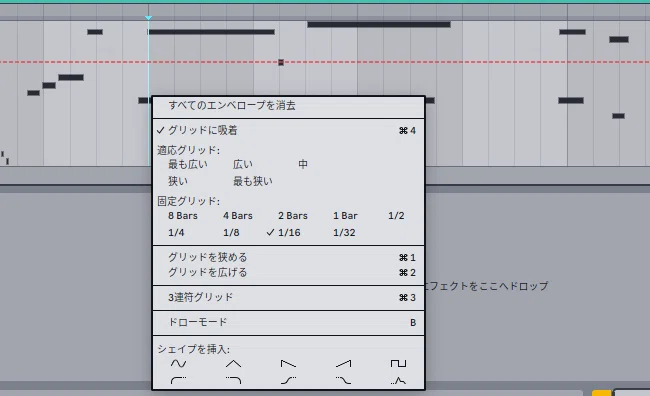Viewport: 650px width, 396px height.
Task: Set fixed grid to 2 Bars
Action: coord(293,216)
